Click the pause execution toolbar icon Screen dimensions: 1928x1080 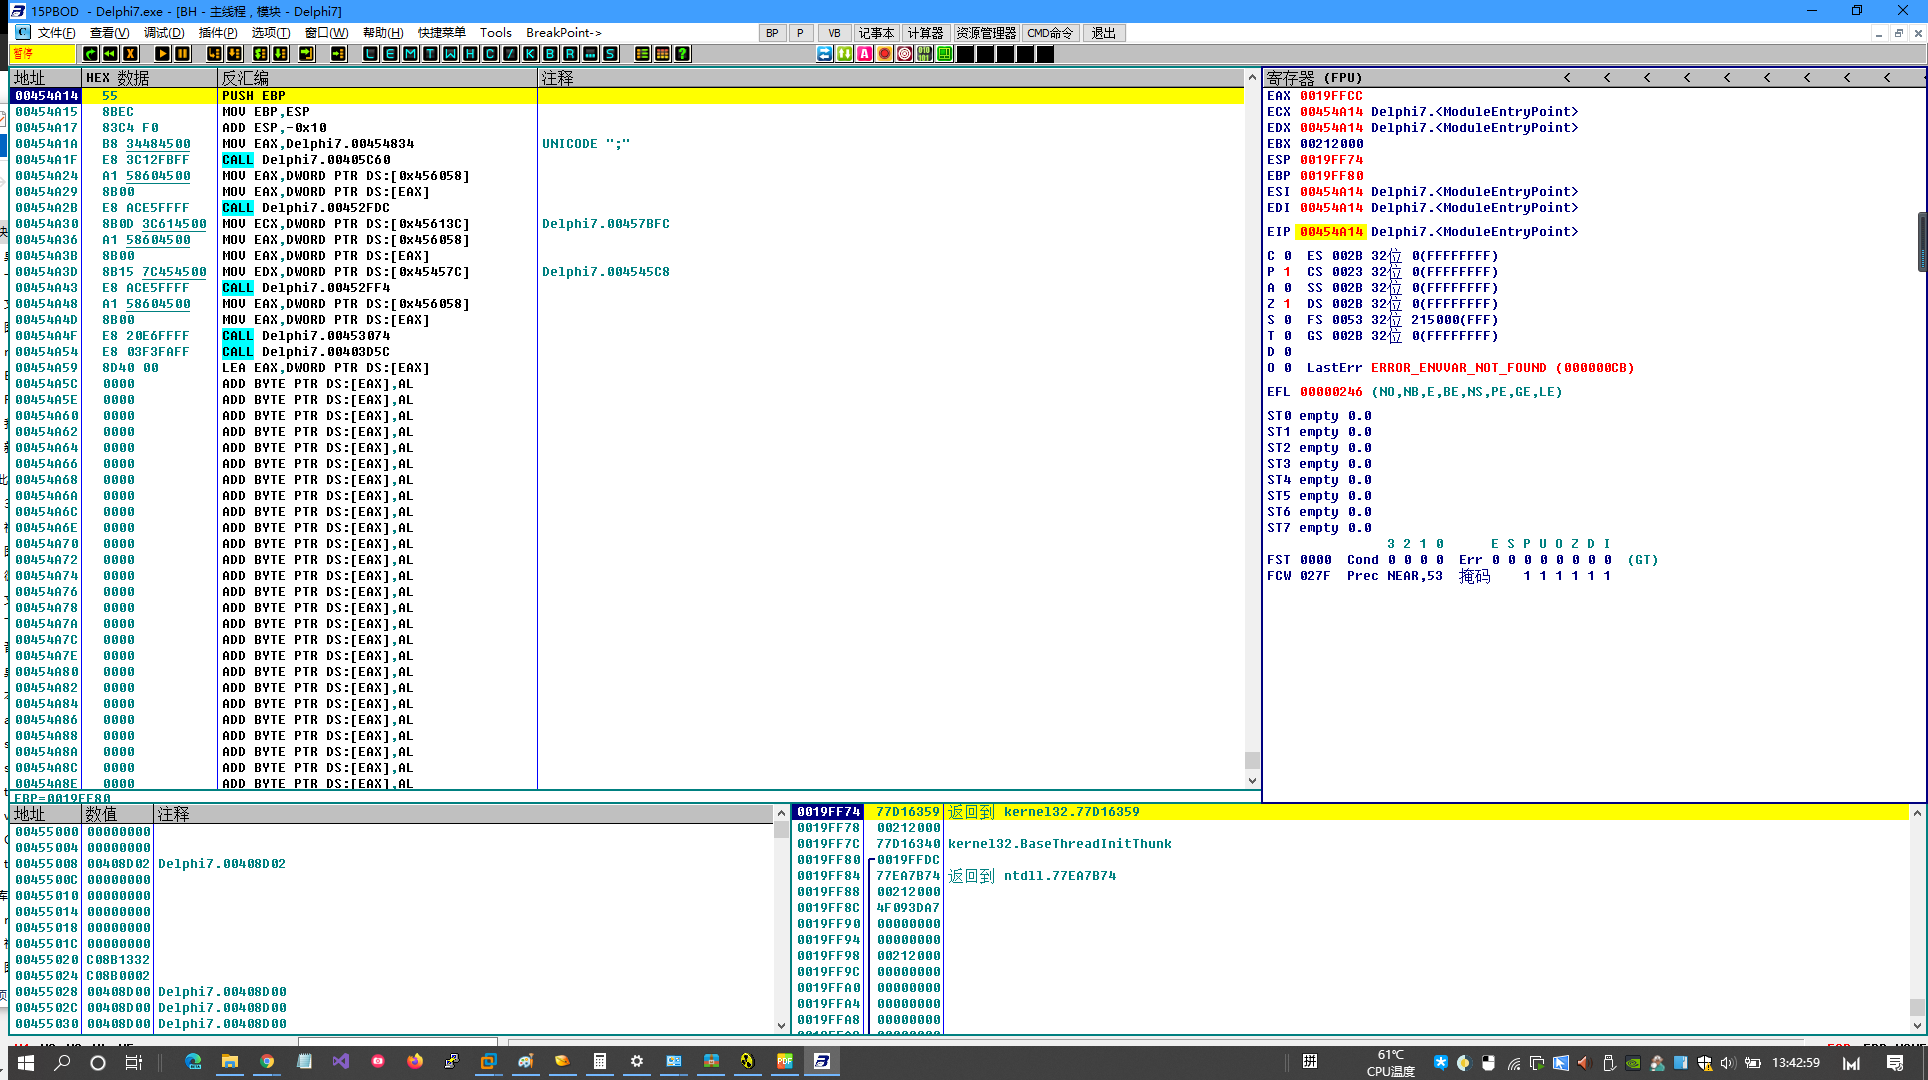coord(182,54)
